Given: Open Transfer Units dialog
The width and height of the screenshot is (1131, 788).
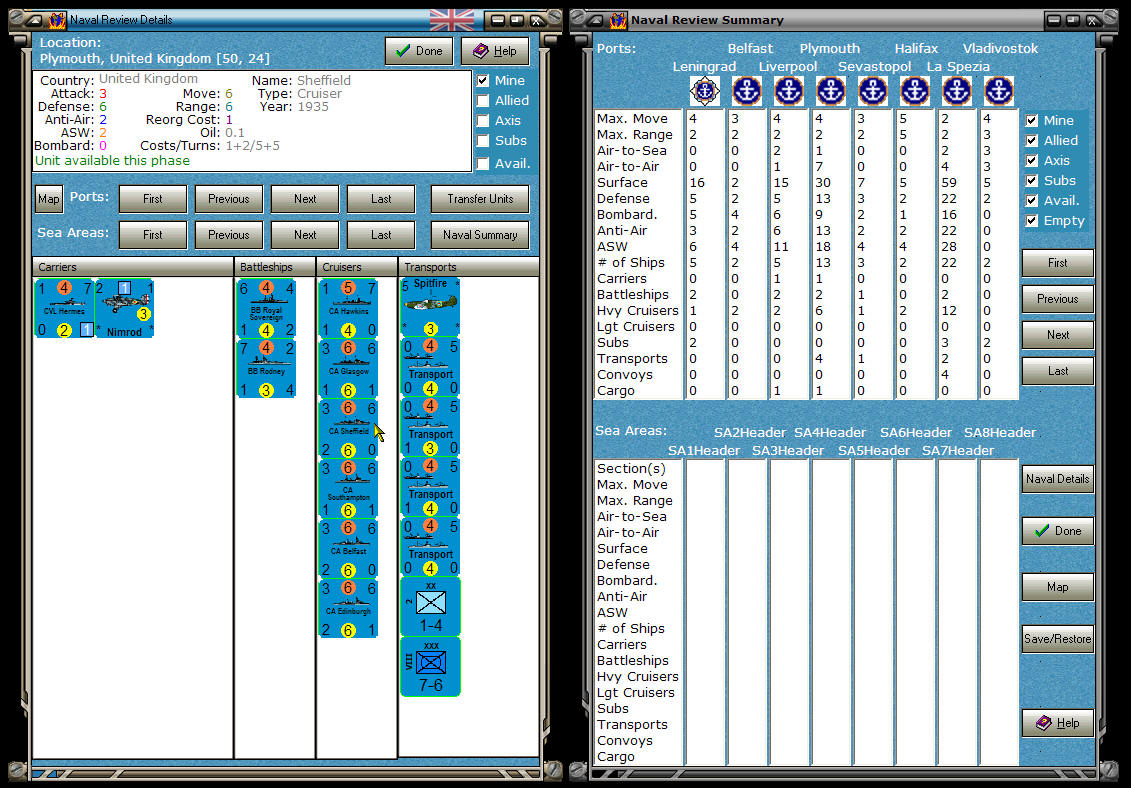Looking at the screenshot, I should pos(480,199).
